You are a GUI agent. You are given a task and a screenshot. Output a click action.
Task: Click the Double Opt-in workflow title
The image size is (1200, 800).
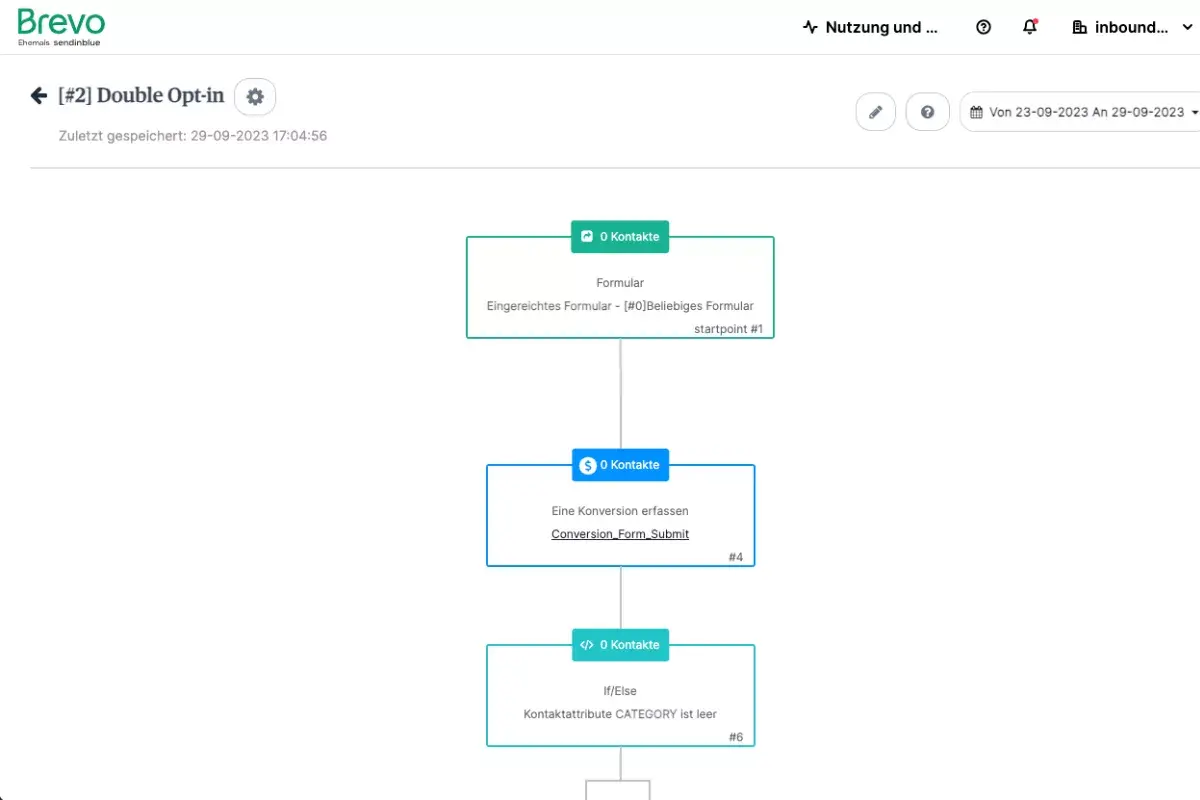[141, 96]
